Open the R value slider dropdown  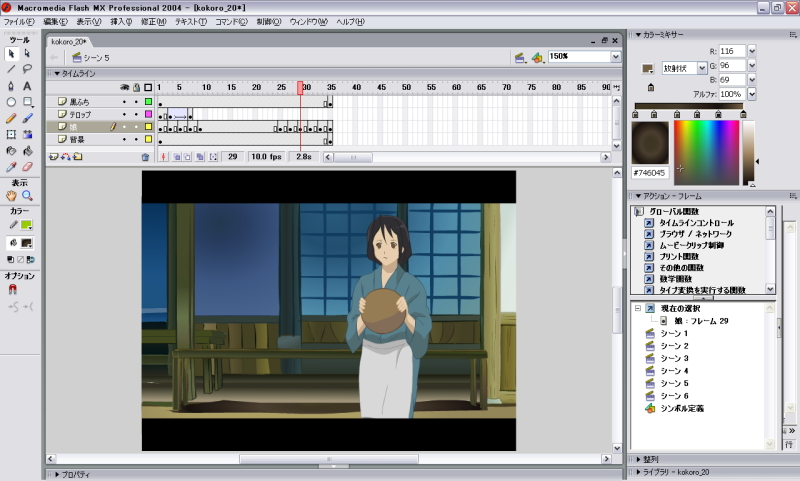[x=752, y=51]
